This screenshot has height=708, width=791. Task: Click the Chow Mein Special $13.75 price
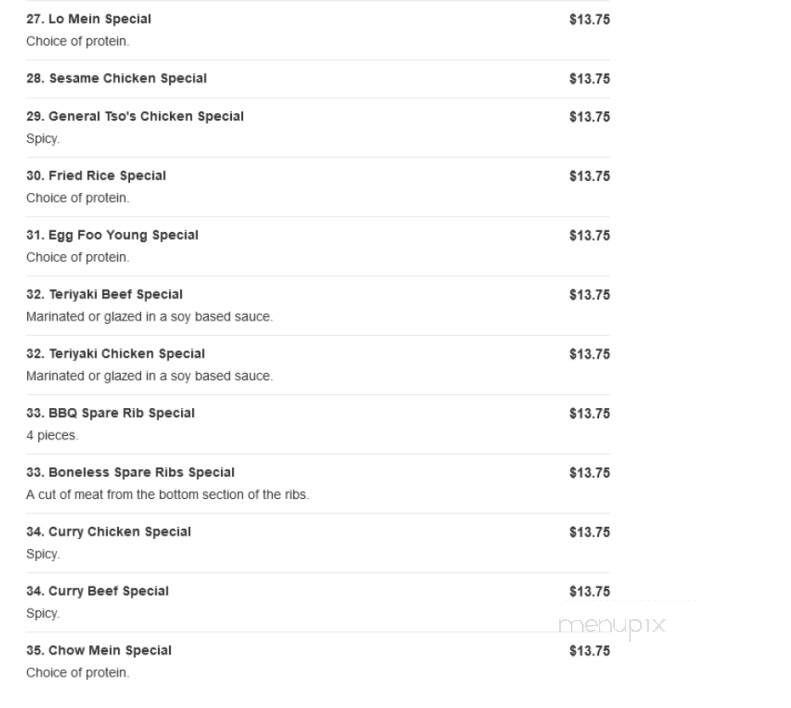(x=590, y=651)
